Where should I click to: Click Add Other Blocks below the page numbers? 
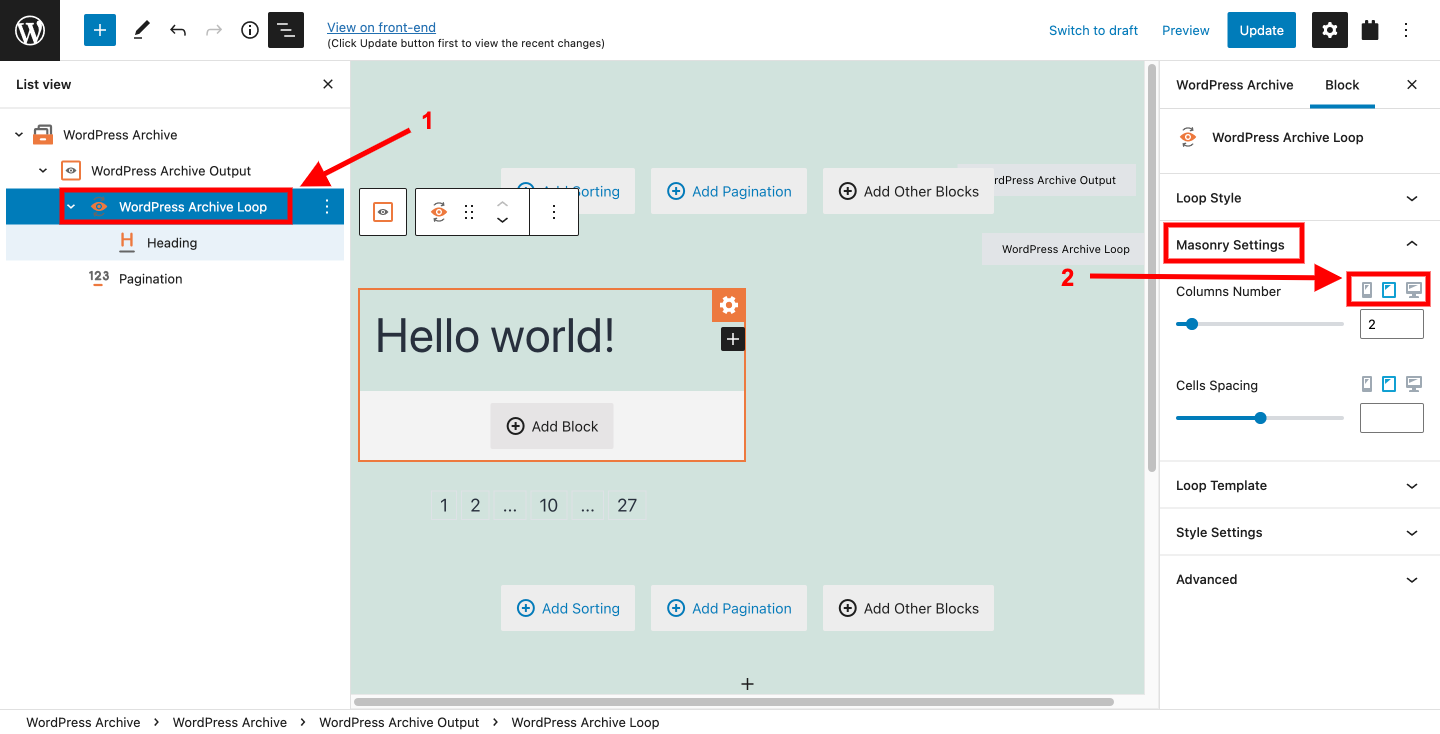point(908,608)
